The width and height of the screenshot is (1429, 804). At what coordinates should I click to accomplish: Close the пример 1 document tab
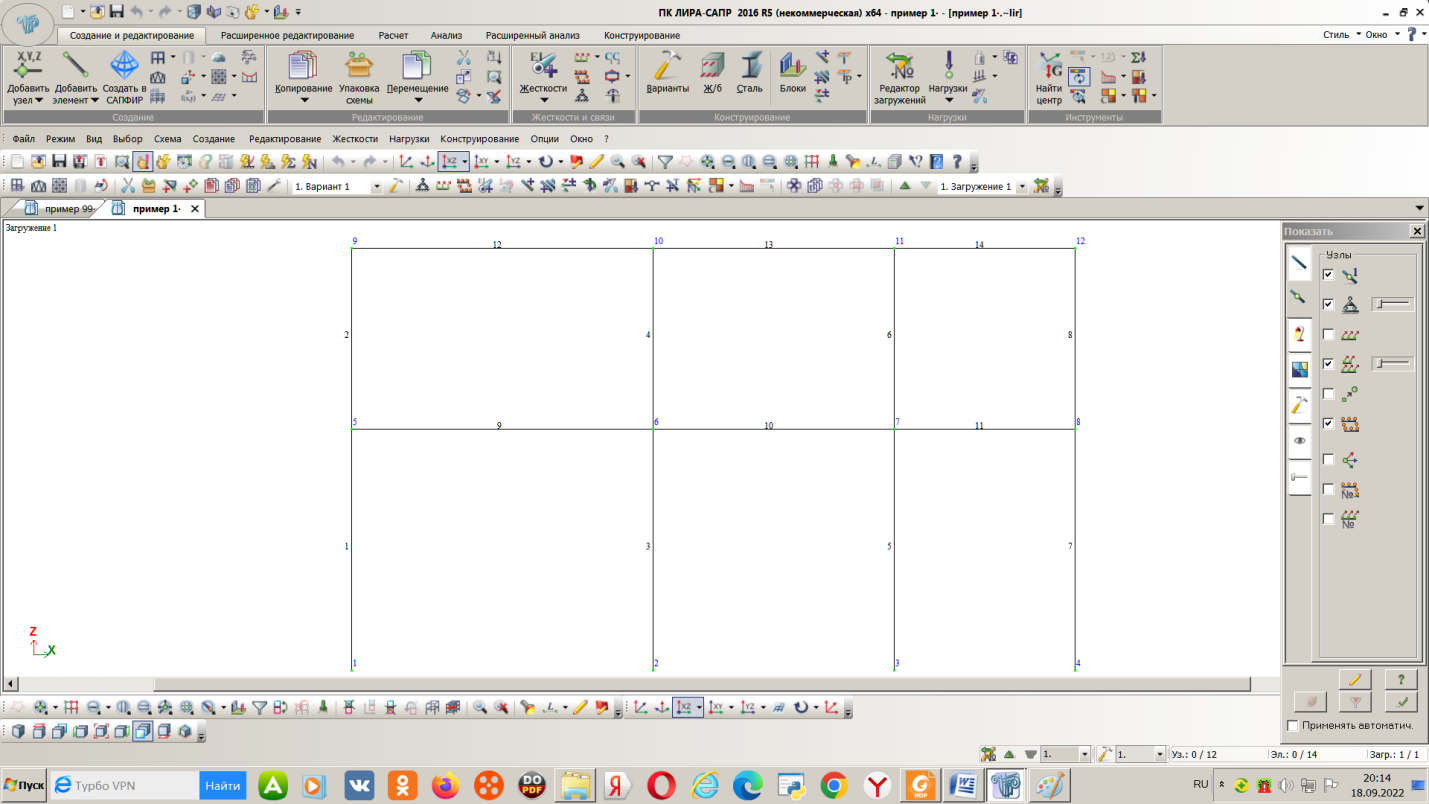click(x=195, y=209)
